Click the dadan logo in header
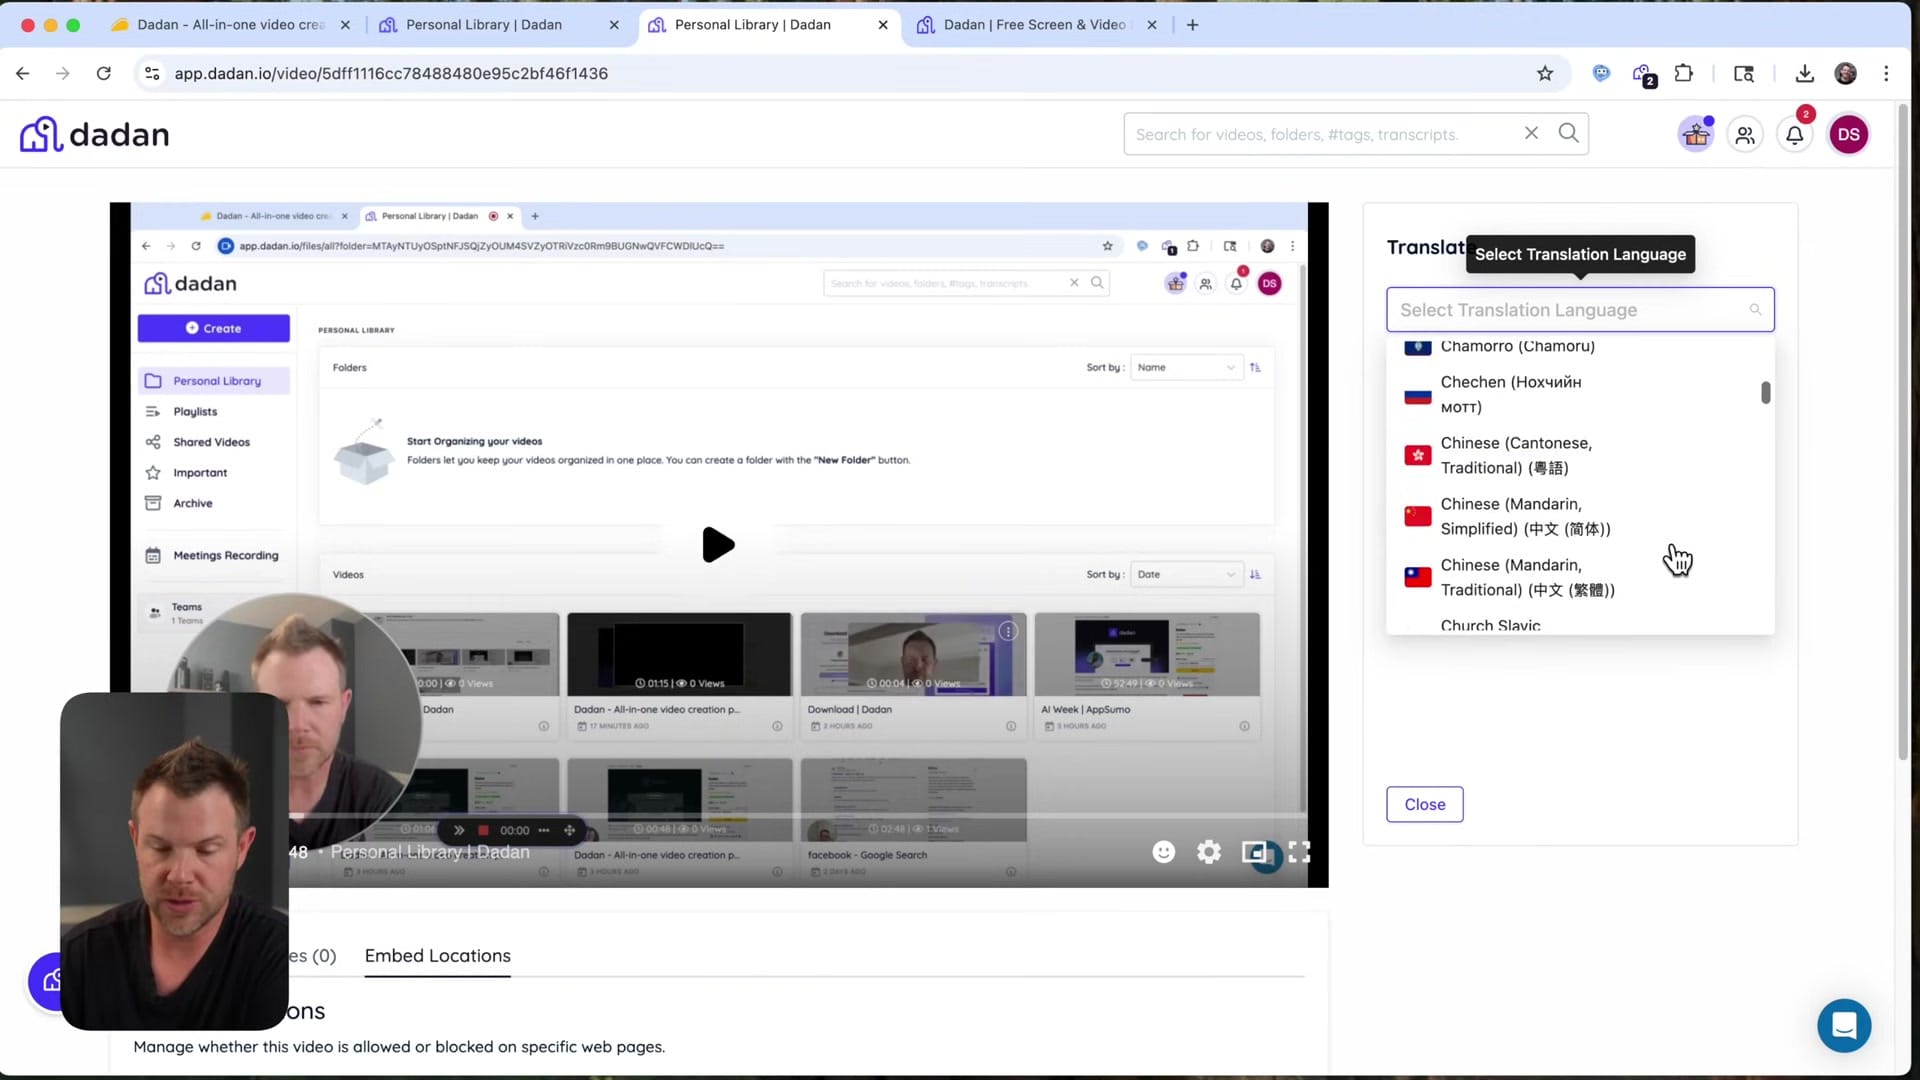 [95, 134]
